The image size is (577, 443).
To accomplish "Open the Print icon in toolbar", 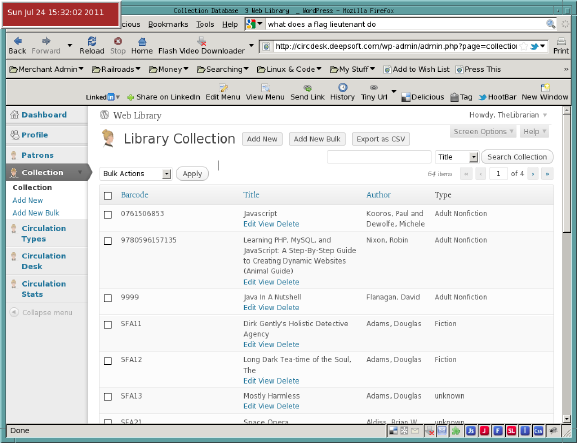I will pos(561,41).
